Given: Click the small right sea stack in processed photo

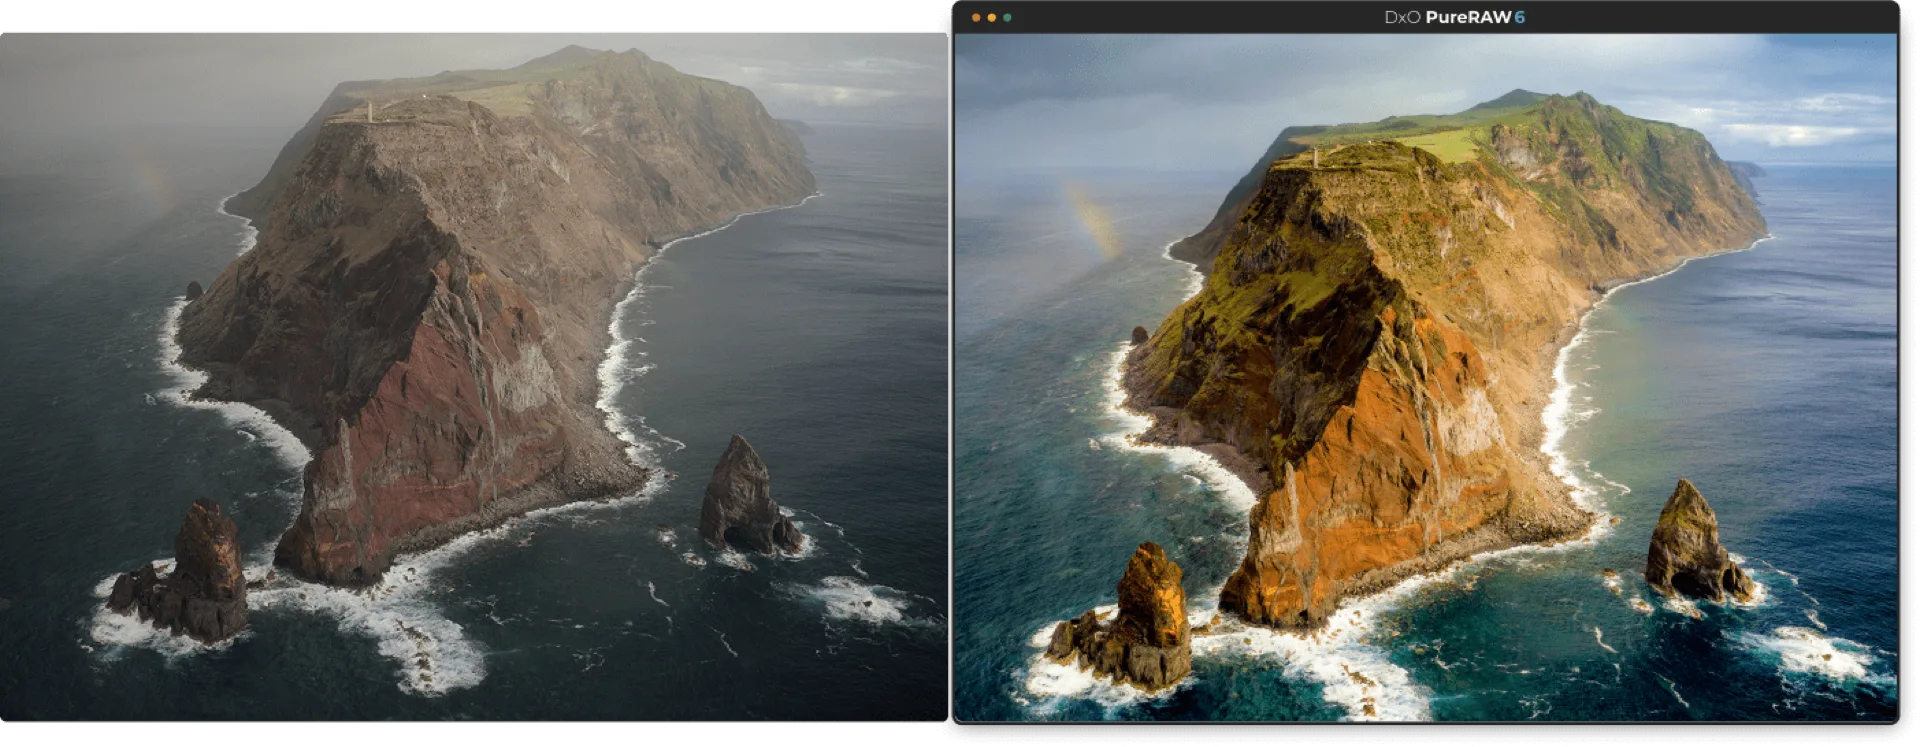Looking at the screenshot, I should pos(1695,543).
